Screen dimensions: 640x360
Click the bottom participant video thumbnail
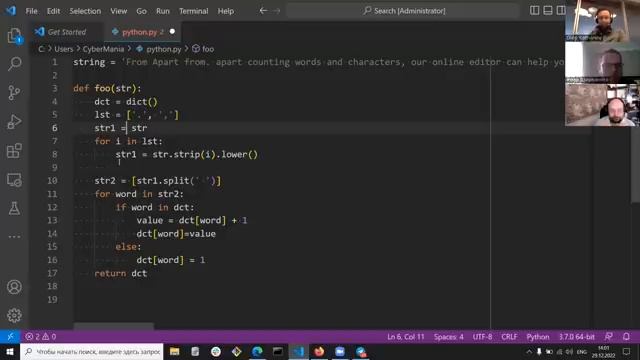(x=602, y=105)
